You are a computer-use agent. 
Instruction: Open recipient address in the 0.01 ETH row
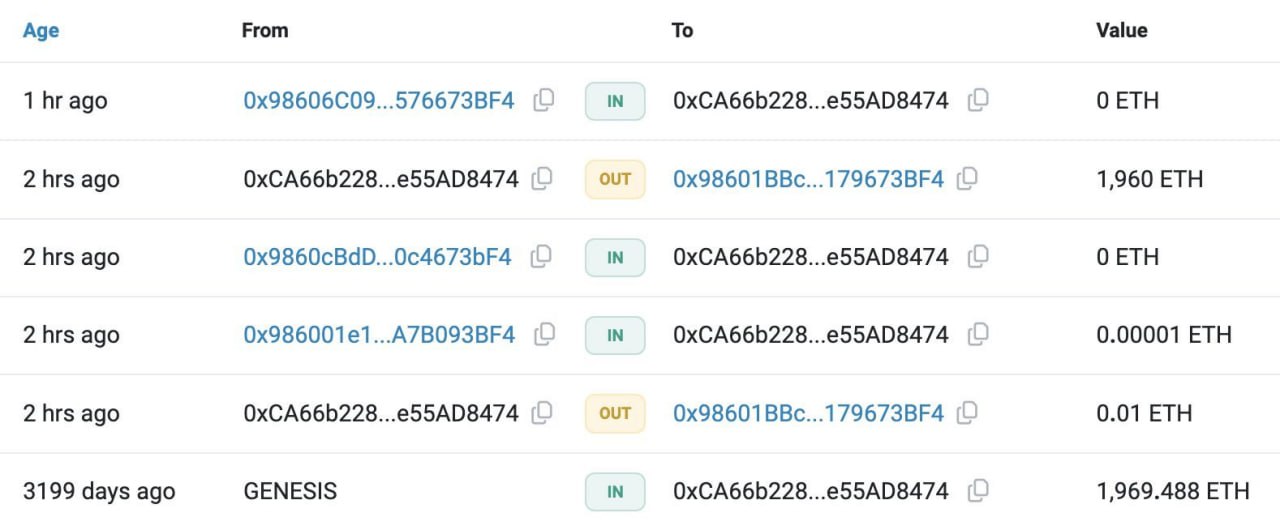[808, 413]
